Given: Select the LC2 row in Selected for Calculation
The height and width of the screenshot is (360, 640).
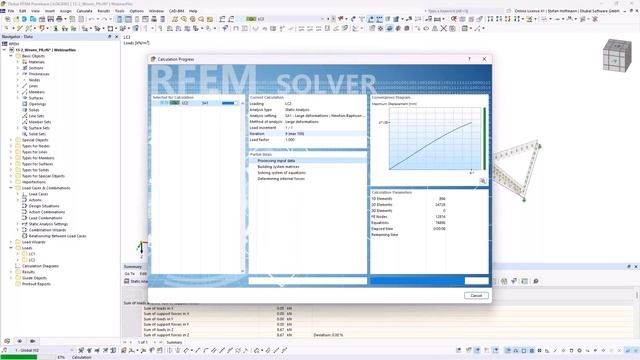Looking at the screenshot, I should point(196,103).
